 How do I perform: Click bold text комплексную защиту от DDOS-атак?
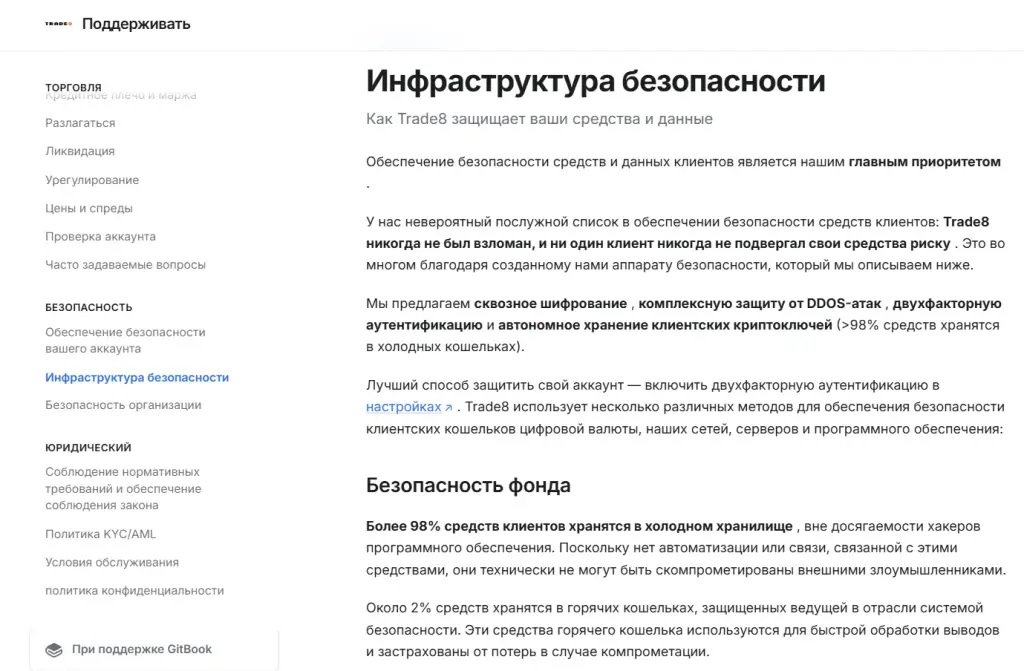click(x=760, y=304)
